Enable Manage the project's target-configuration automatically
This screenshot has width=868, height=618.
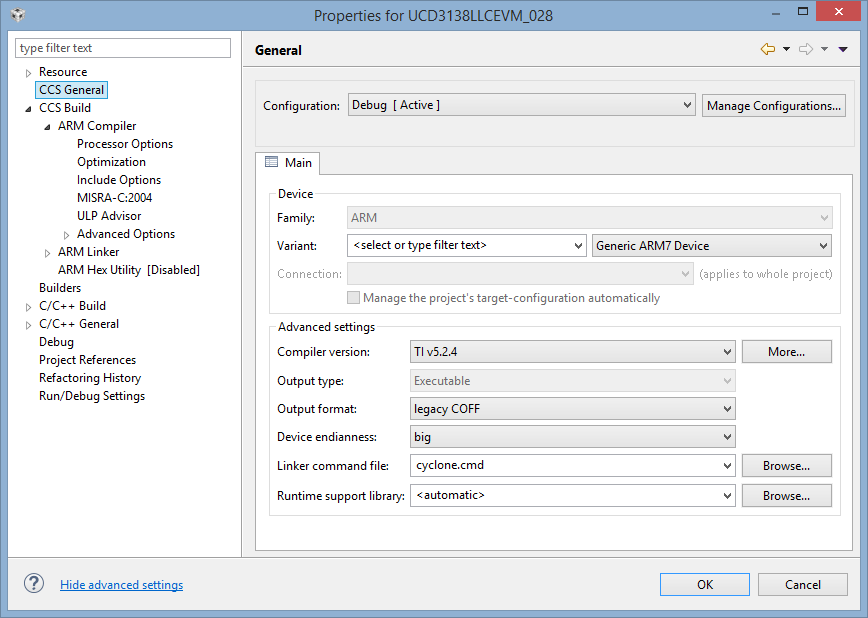[x=353, y=298]
